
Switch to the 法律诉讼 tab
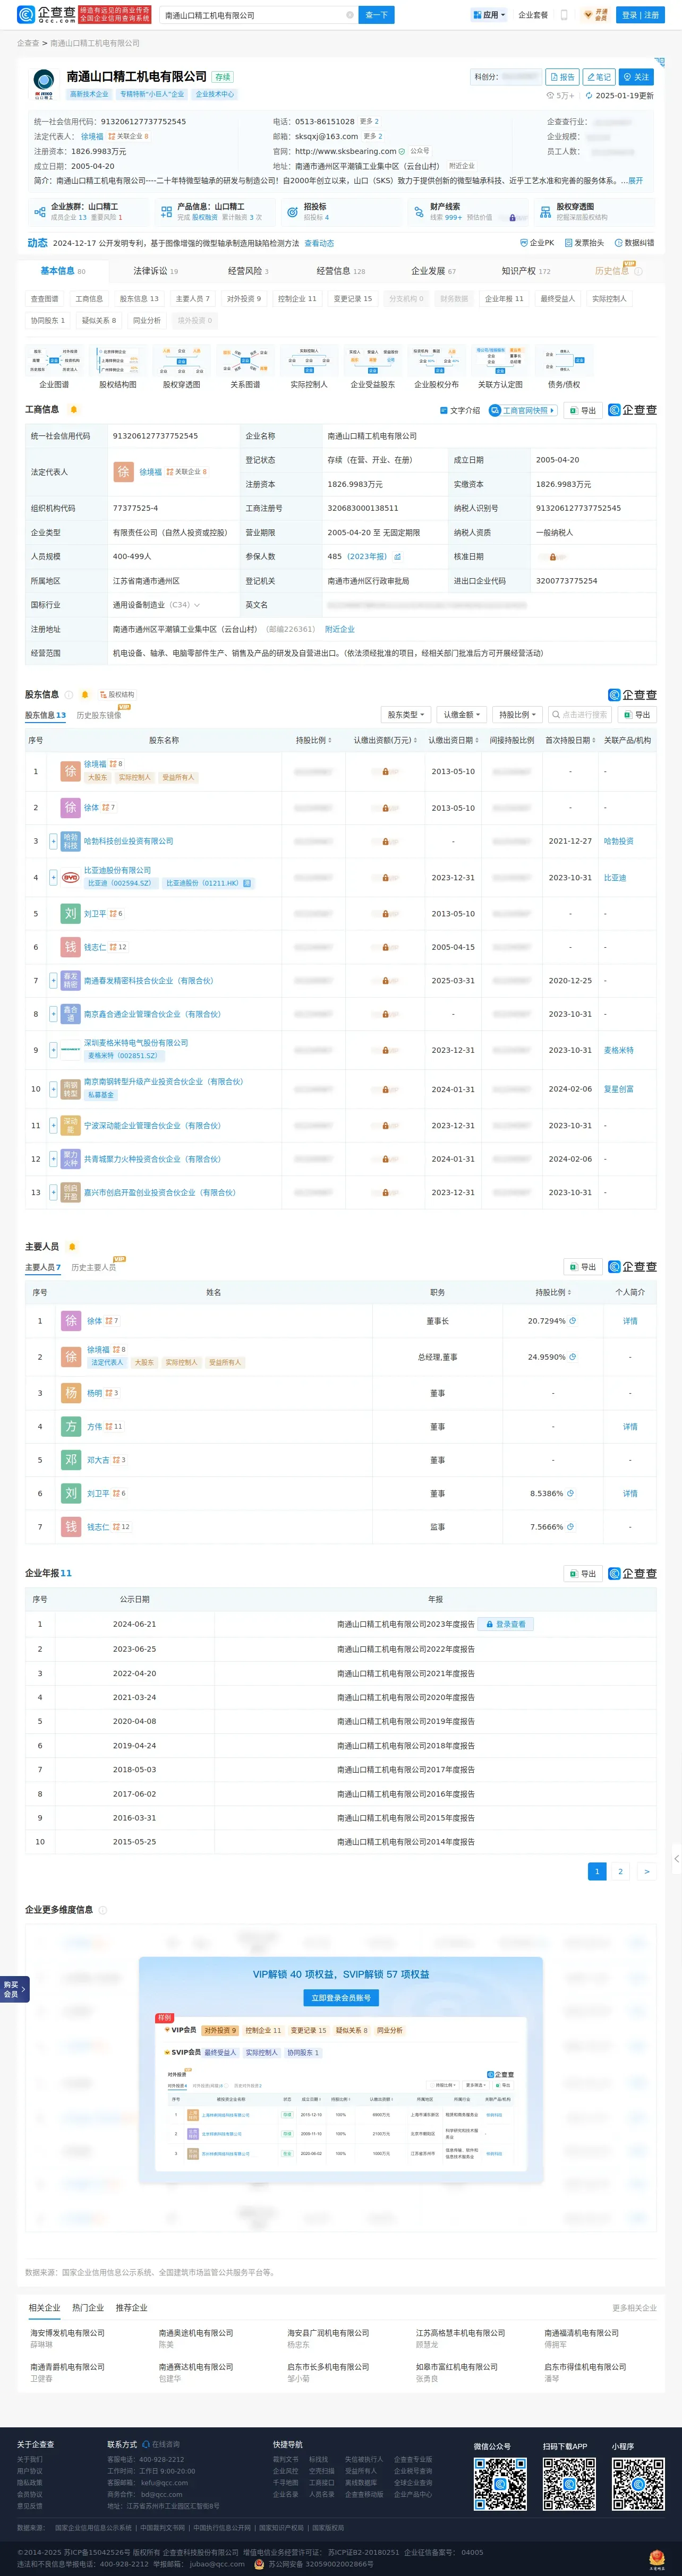(x=155, y=271)
